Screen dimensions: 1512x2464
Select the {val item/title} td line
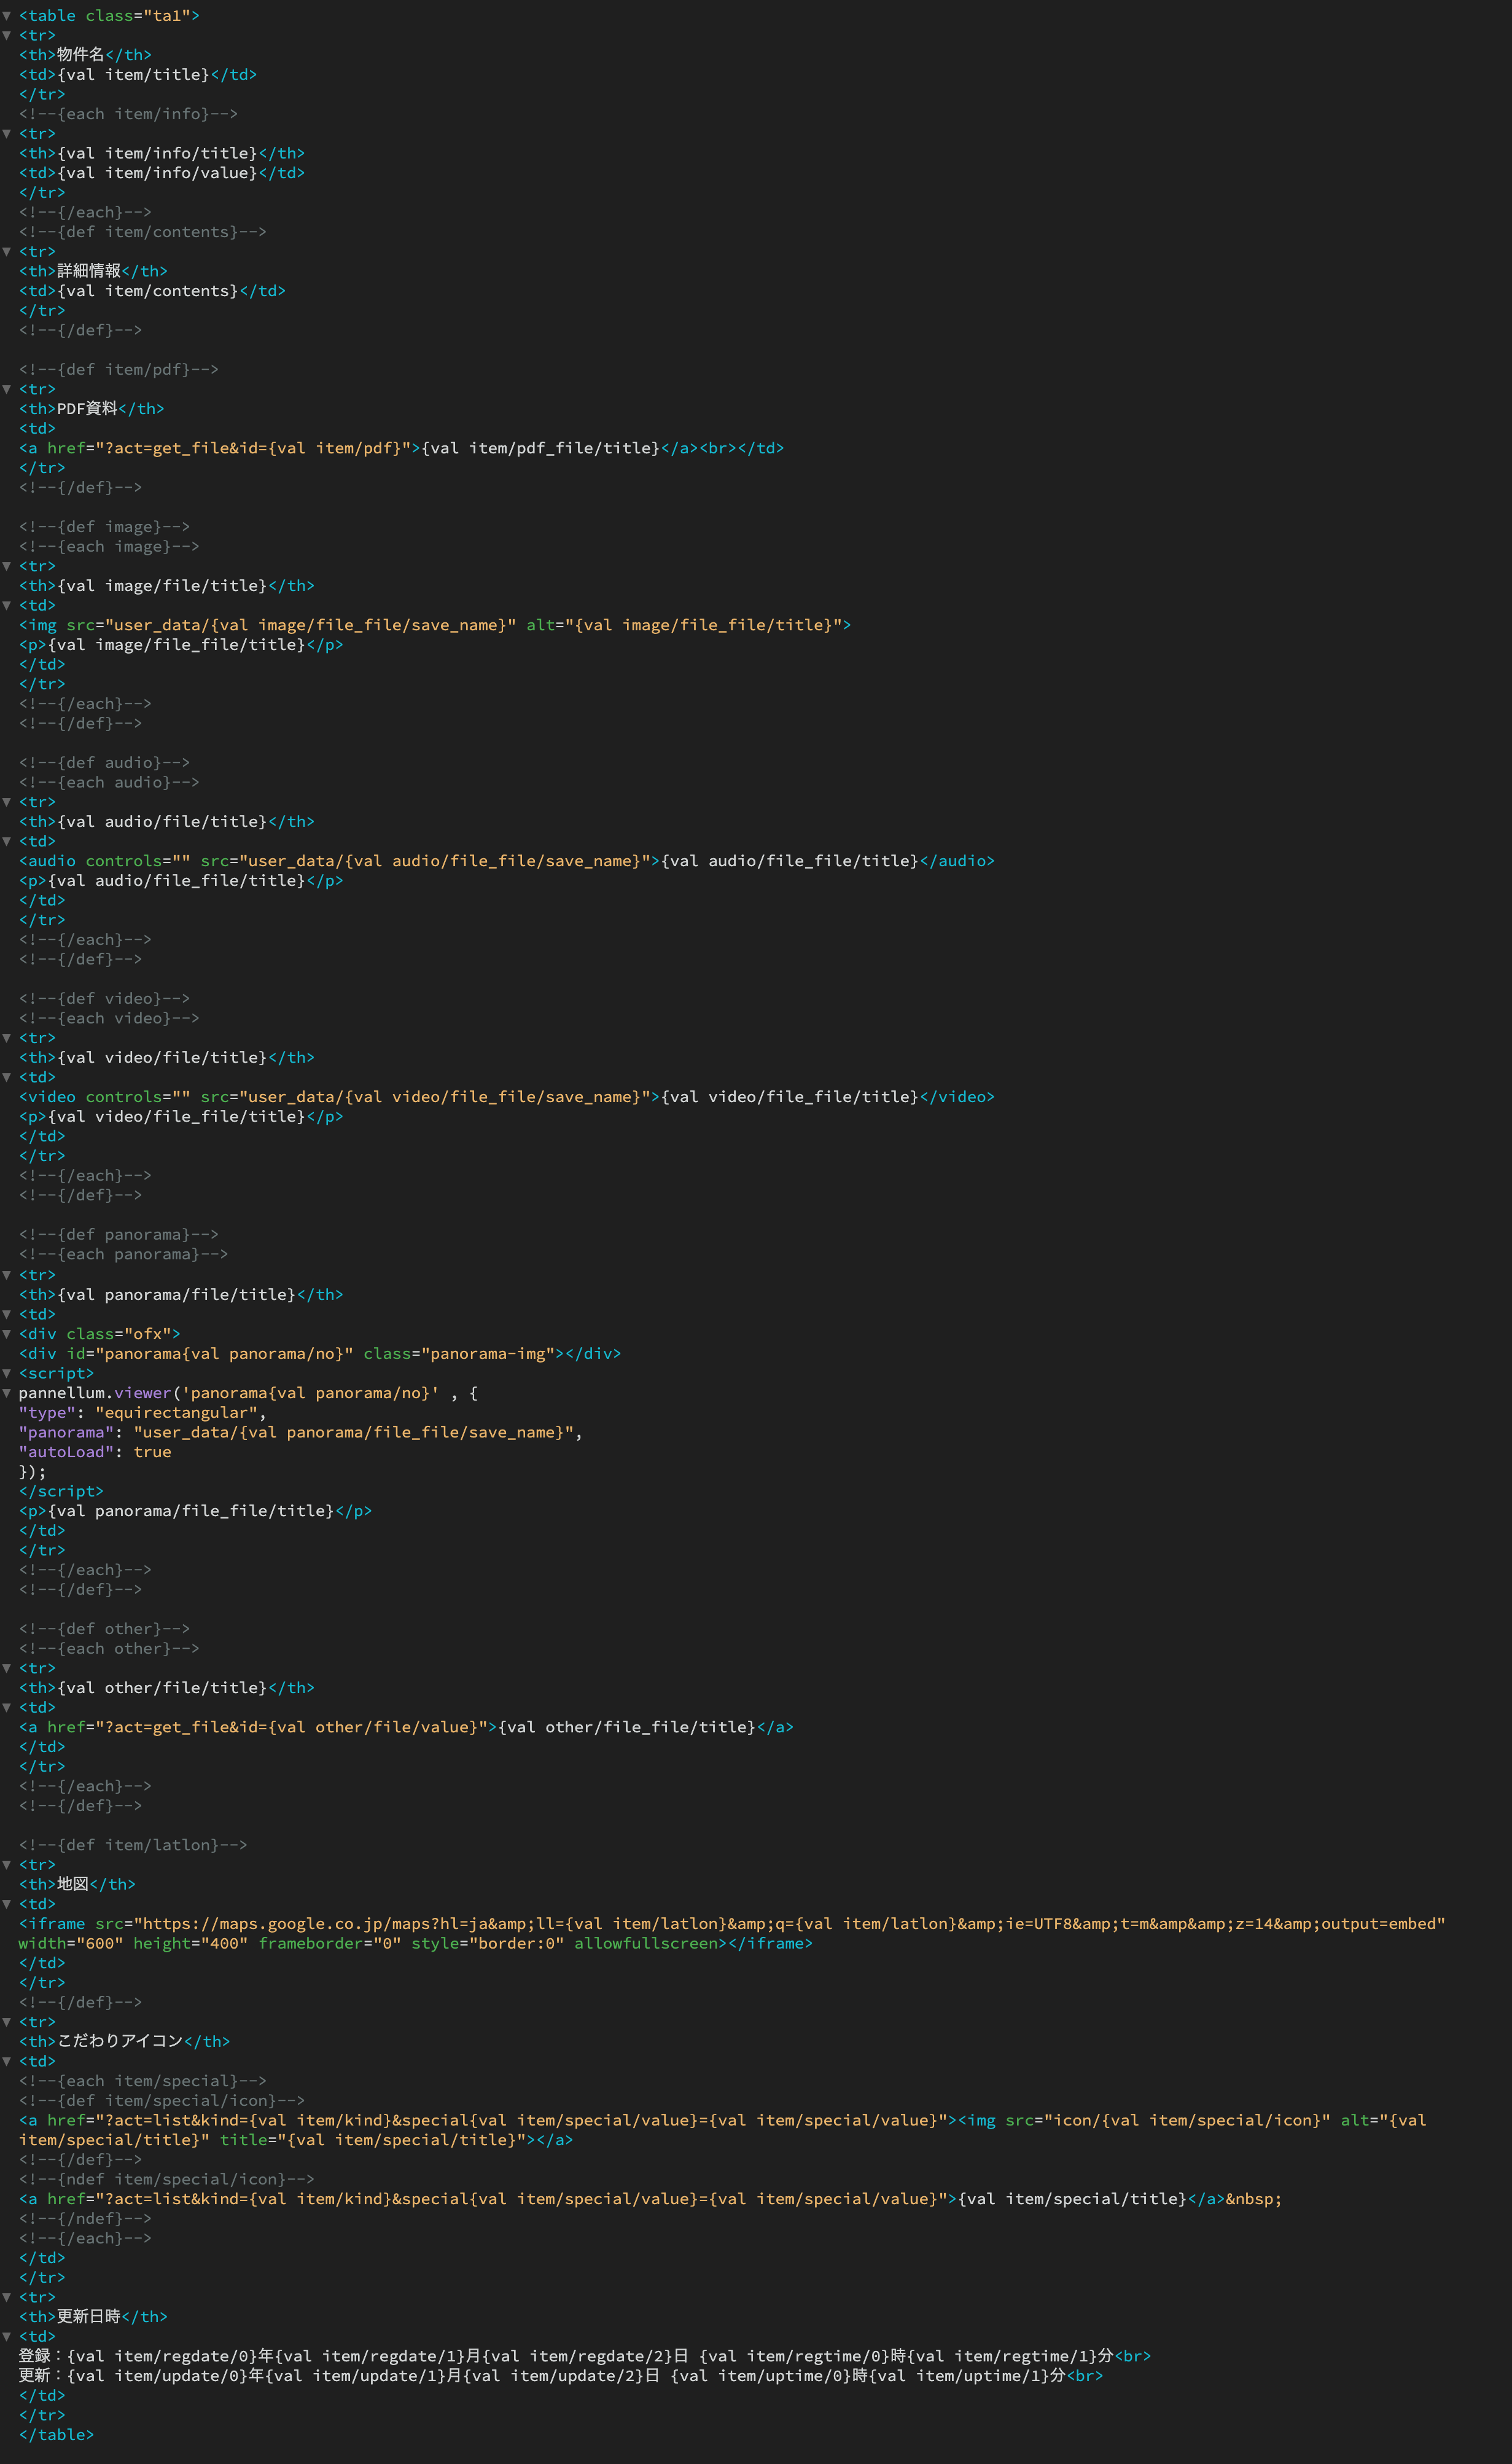138,75
